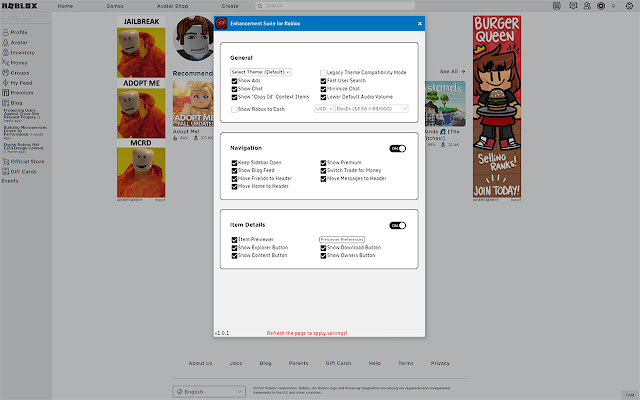Open the USD currency dropdown
640x400 pixels.
pos(324,109)
